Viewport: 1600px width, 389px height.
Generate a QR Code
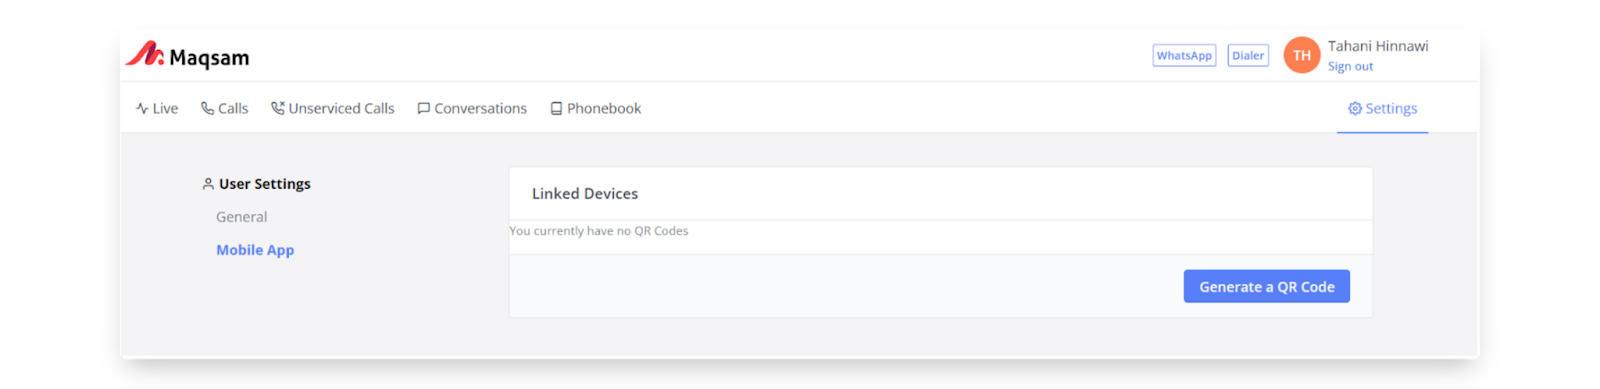(x=1267, y=286)
